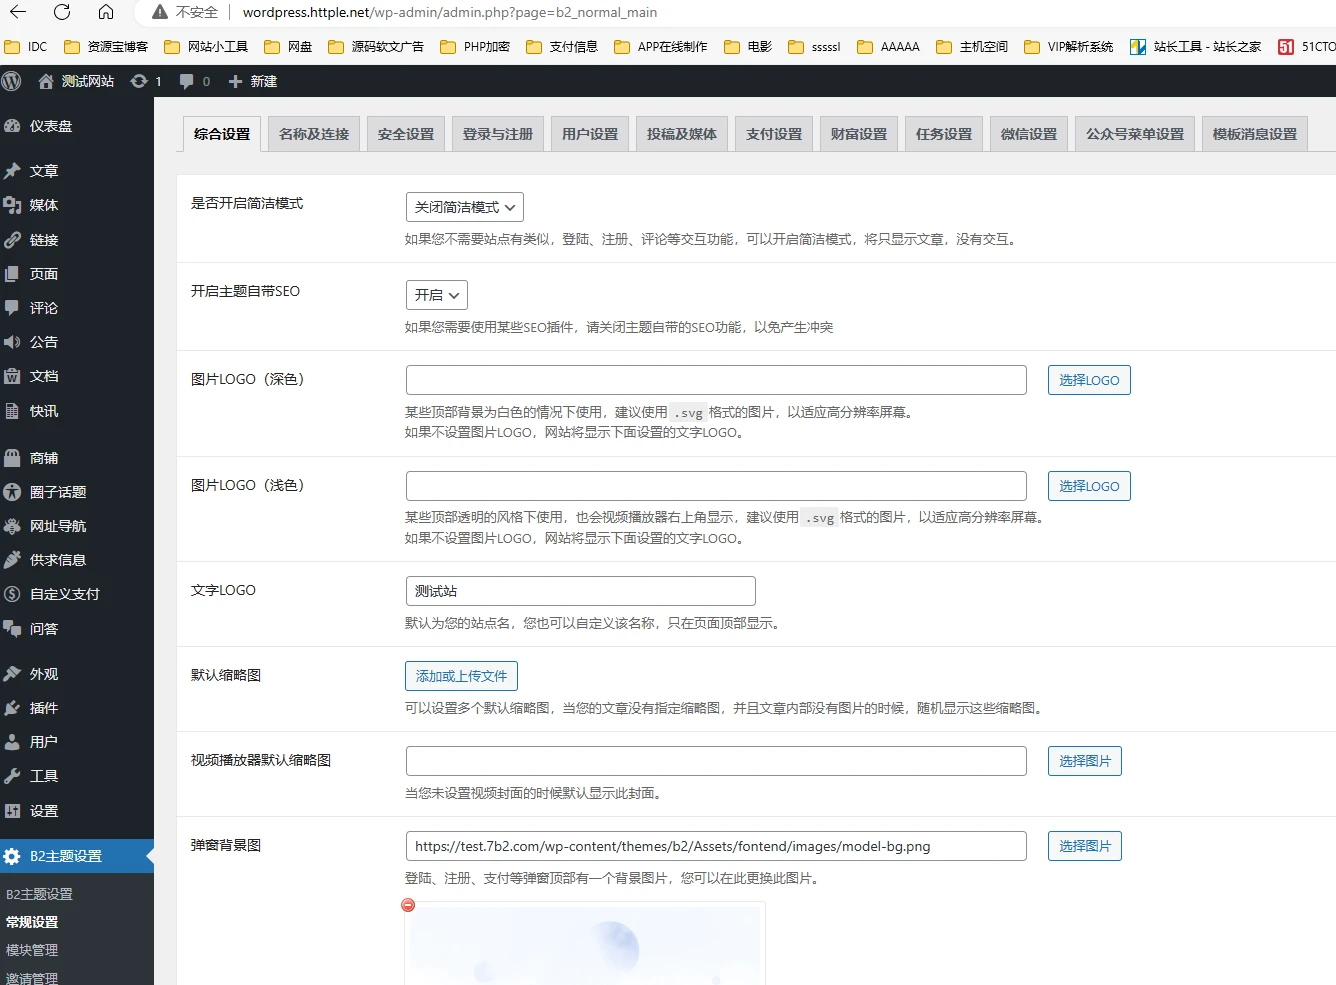Click the 文字LOGO text field

coord(580,591)
